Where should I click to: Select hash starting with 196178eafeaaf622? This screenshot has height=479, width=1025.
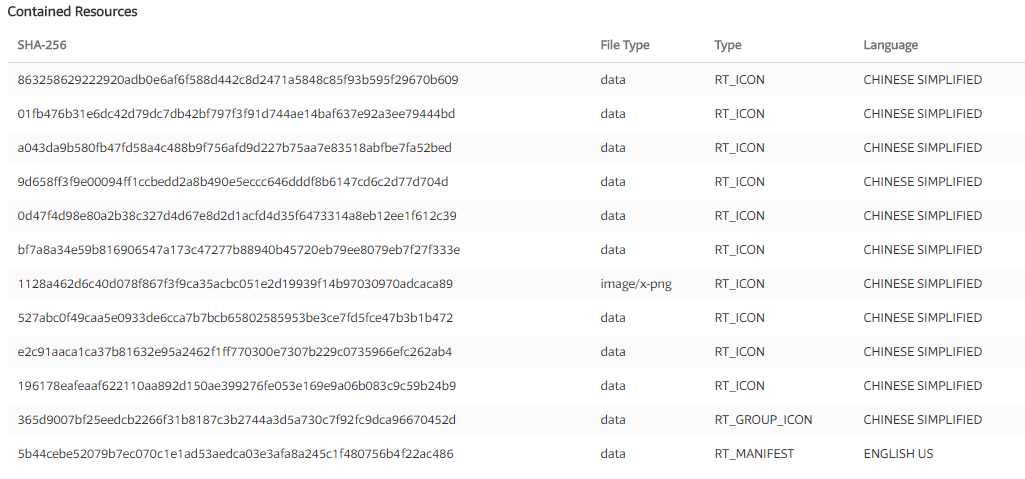click(237, 386)
